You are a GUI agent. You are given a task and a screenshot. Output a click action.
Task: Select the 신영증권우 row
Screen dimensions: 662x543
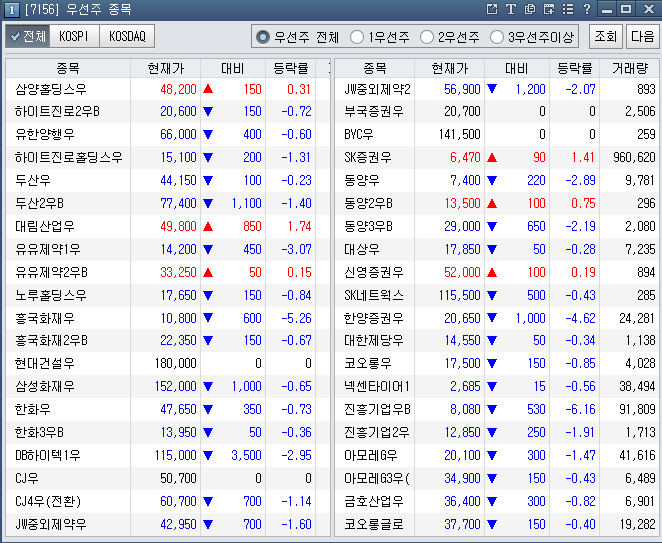497,272
